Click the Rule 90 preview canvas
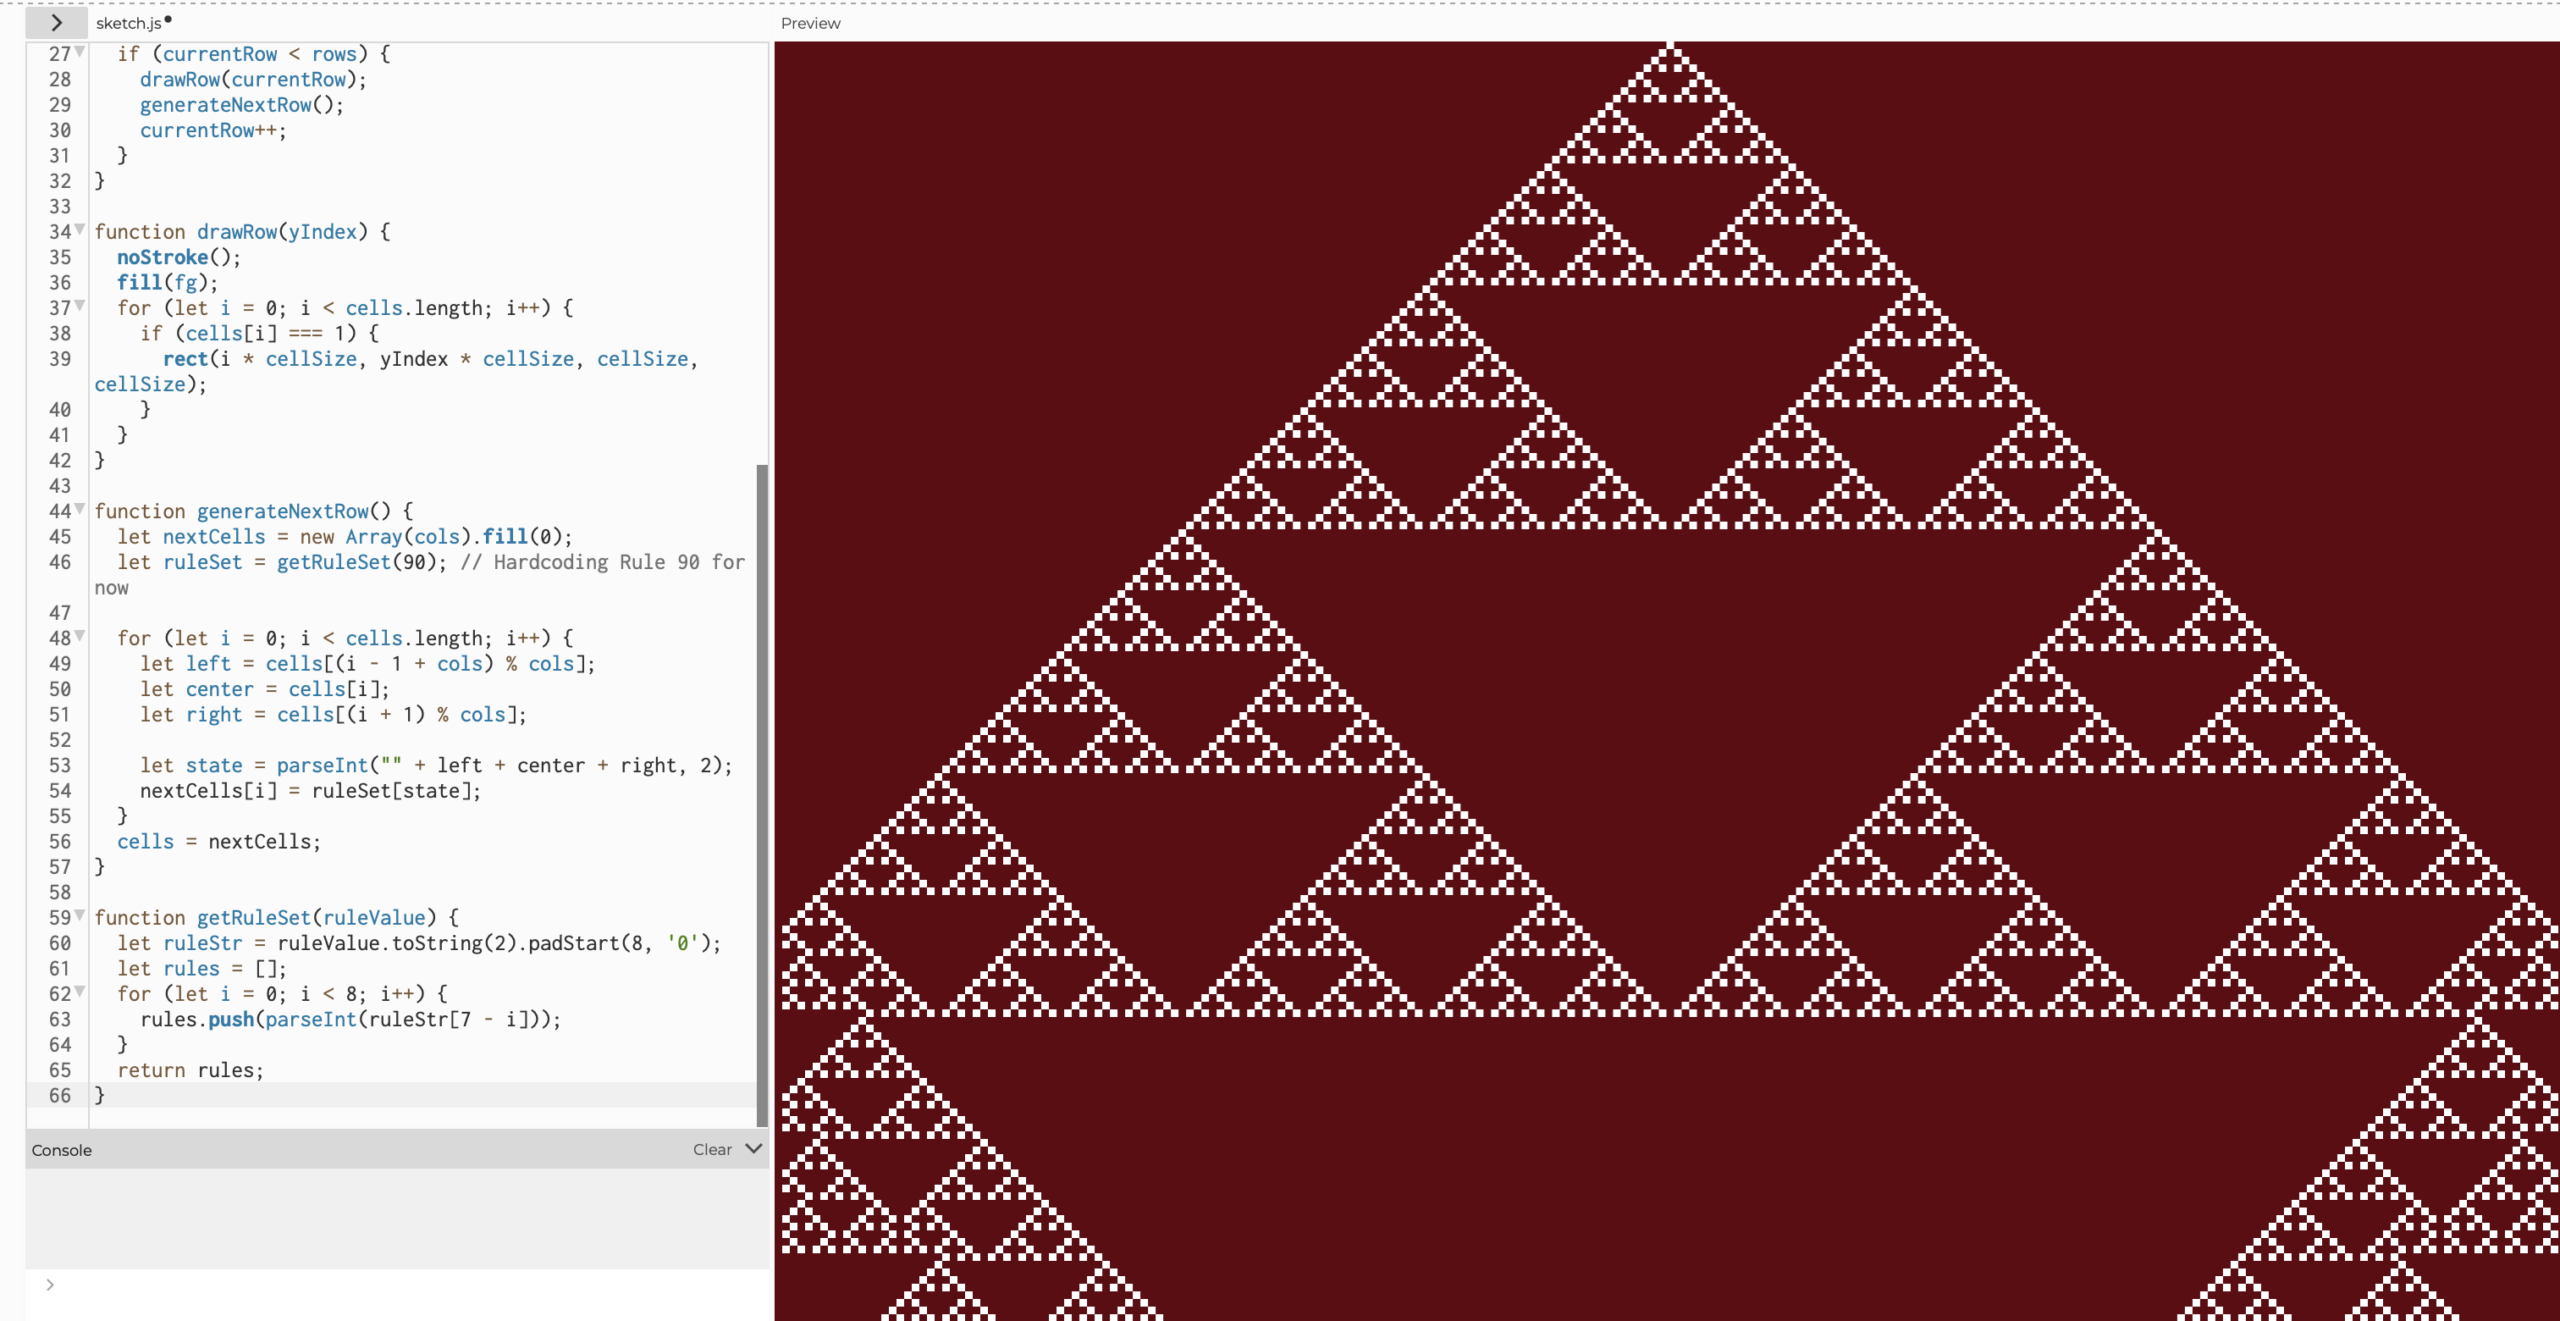The image size is (2560, 1321). tap(1666, 680)
